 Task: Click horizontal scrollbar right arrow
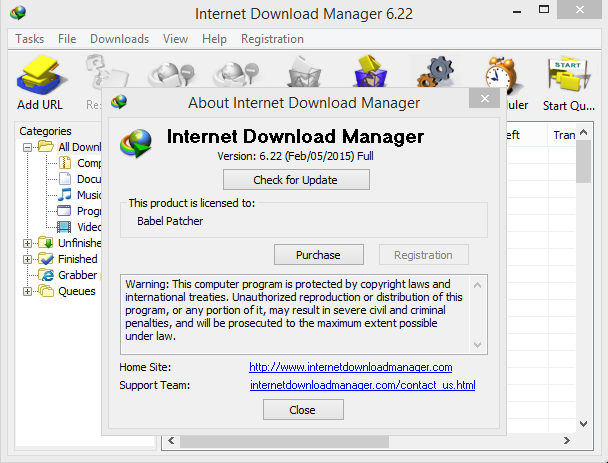[x=567, y=441]
